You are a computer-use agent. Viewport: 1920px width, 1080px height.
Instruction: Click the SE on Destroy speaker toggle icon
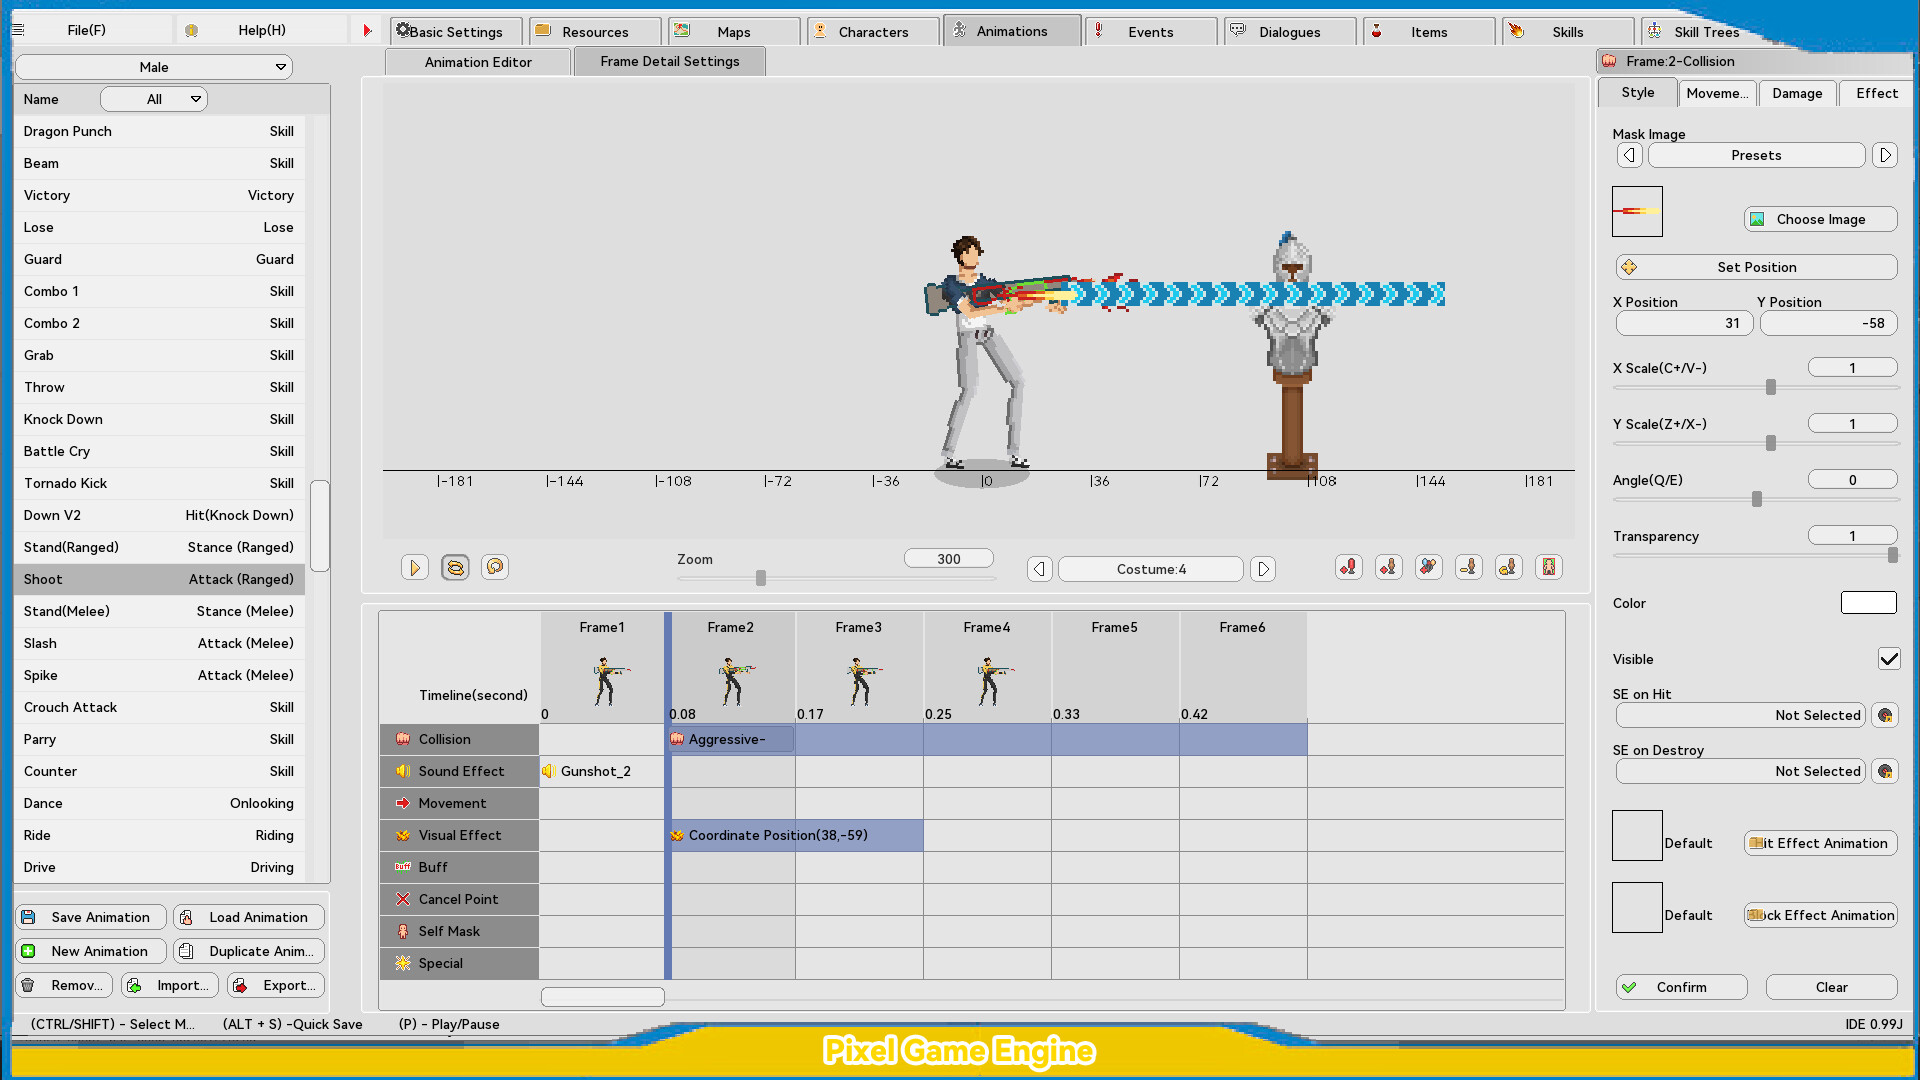1884,771
